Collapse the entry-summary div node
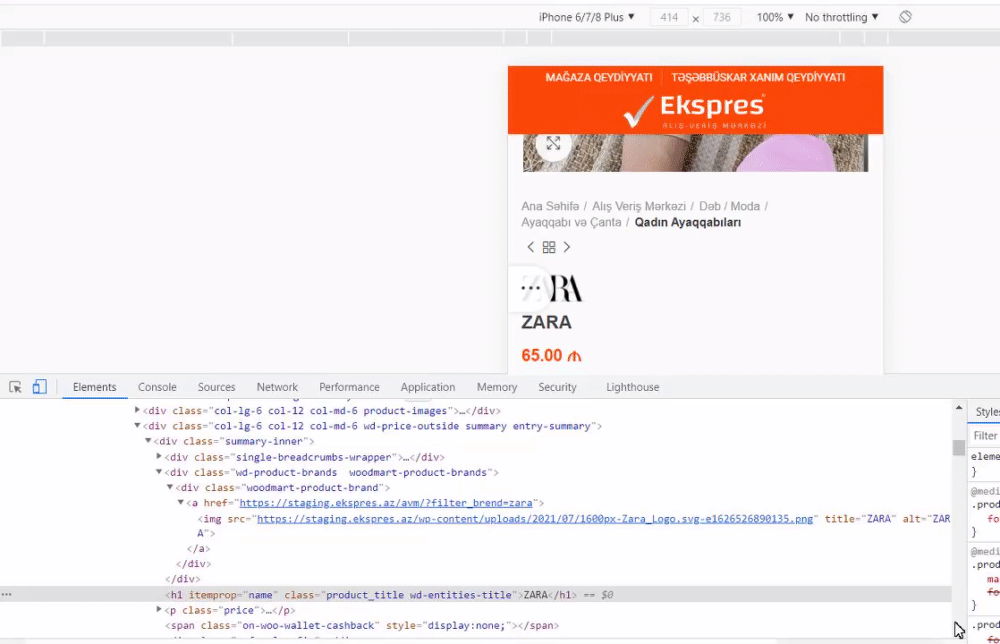Screen dimensions: 1000x644 click(x=137, y=425)
